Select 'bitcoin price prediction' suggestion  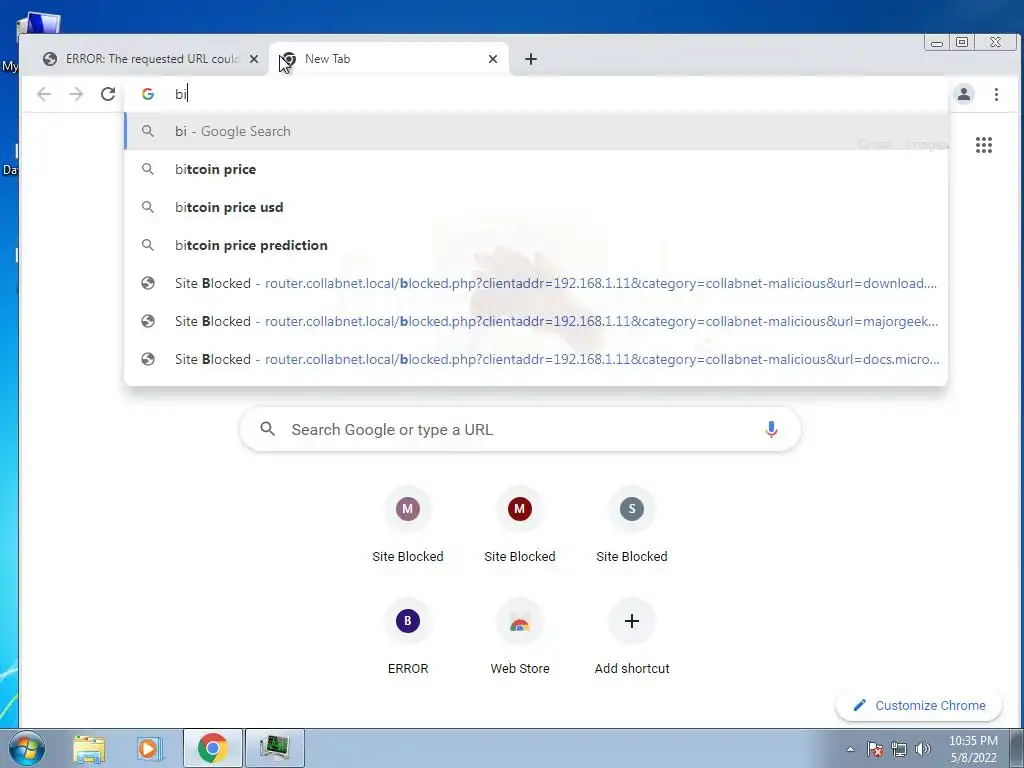[536, 245]
